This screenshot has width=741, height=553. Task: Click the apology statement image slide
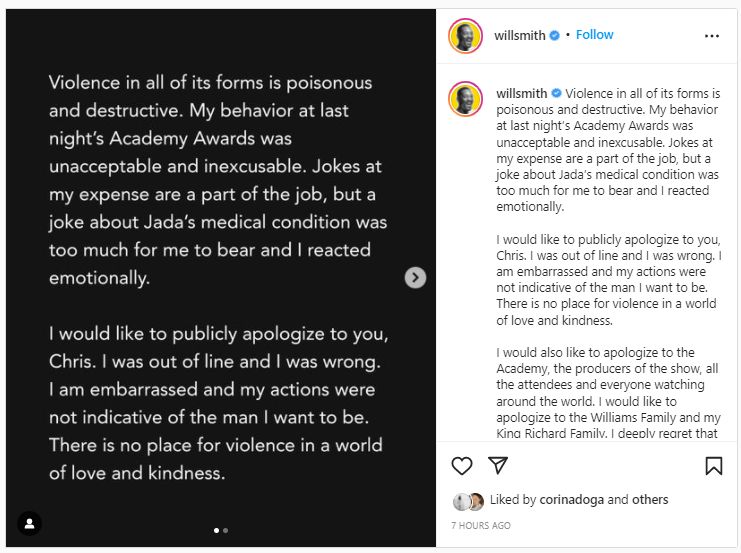[221, 278]
